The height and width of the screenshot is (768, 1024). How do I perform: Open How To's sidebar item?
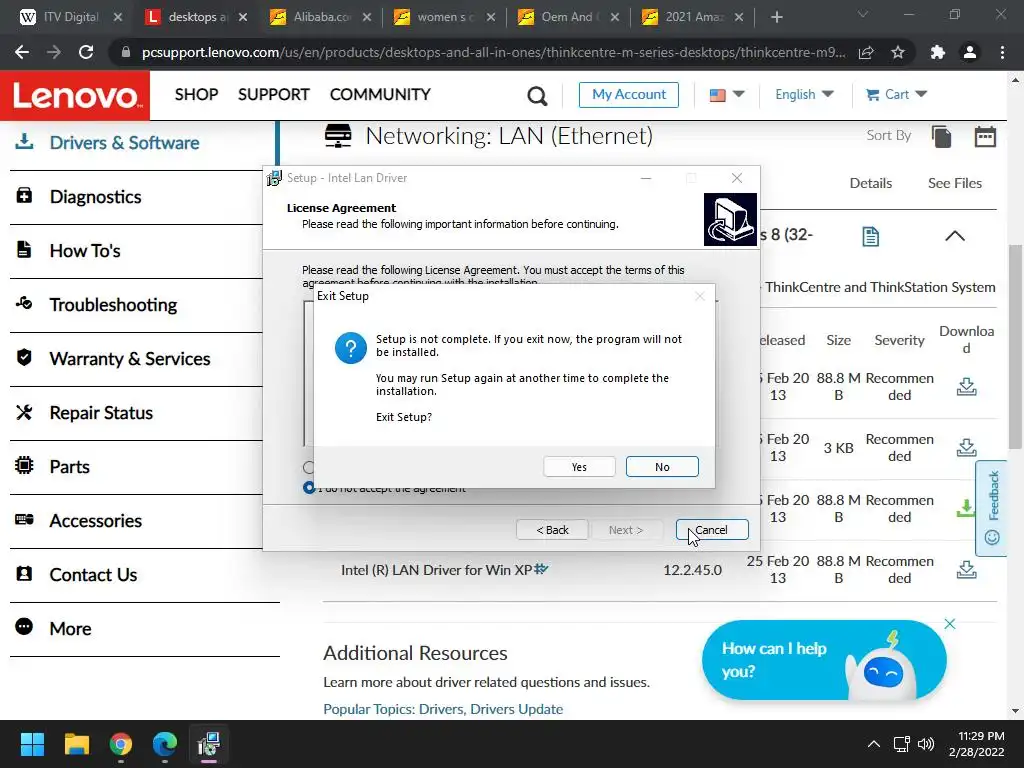(85, 251)
